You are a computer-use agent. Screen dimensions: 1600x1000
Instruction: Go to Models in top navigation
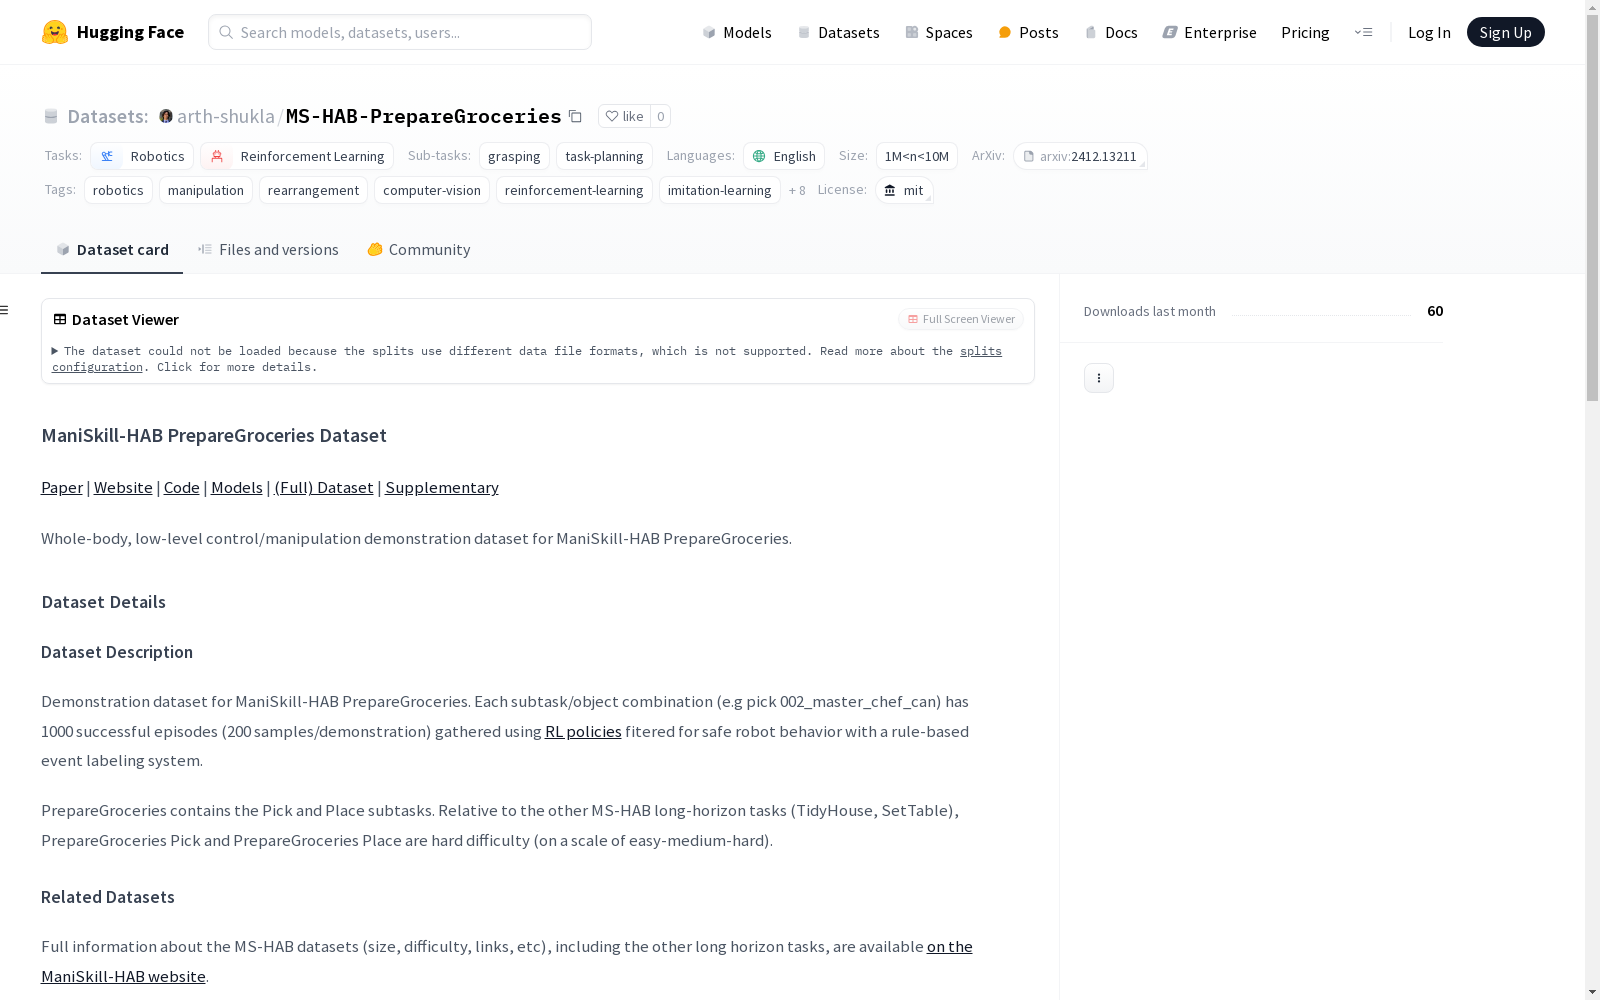pyautogui.click(x=737, y=32)
